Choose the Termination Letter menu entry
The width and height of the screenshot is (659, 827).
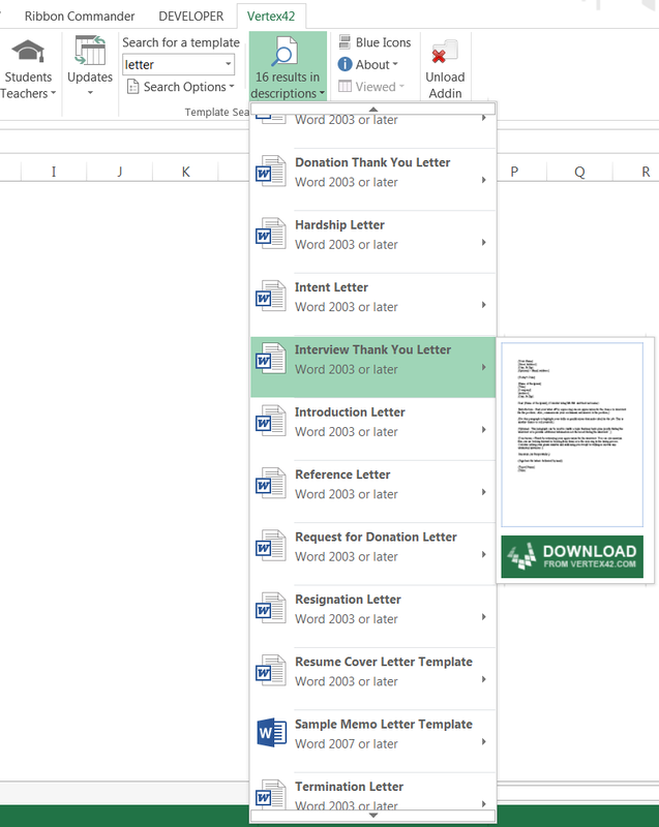[373, 794]
